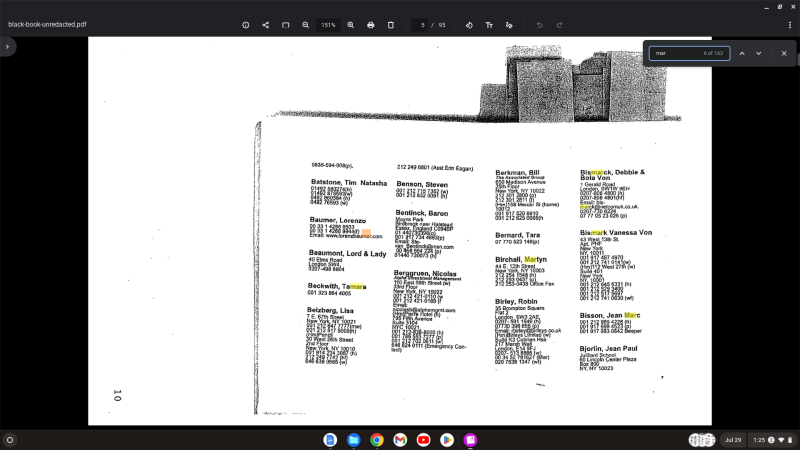800x450 pixels.
Task: Click the share icon in toolbar
Action: [x=265, y=24]
